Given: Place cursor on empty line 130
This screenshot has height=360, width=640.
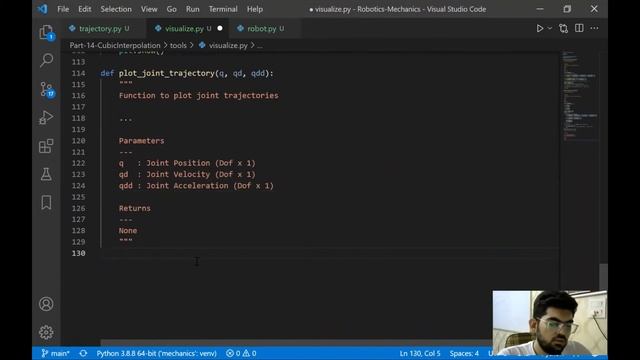Looking at the screenshot, I should click(330, 253).
